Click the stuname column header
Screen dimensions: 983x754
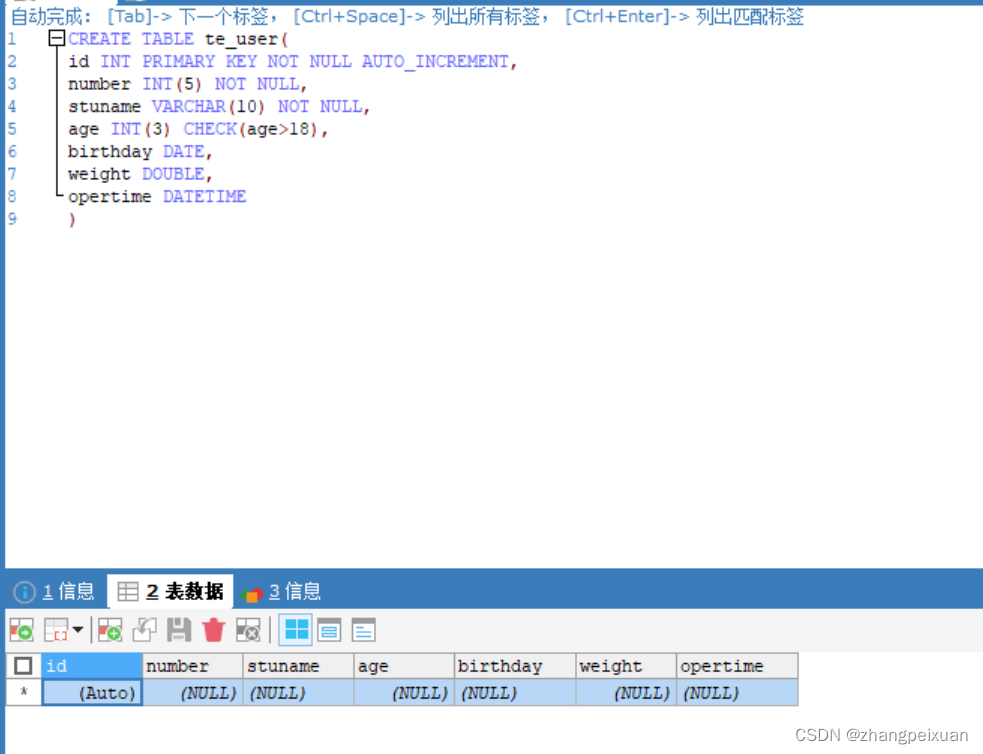point(298,666)
